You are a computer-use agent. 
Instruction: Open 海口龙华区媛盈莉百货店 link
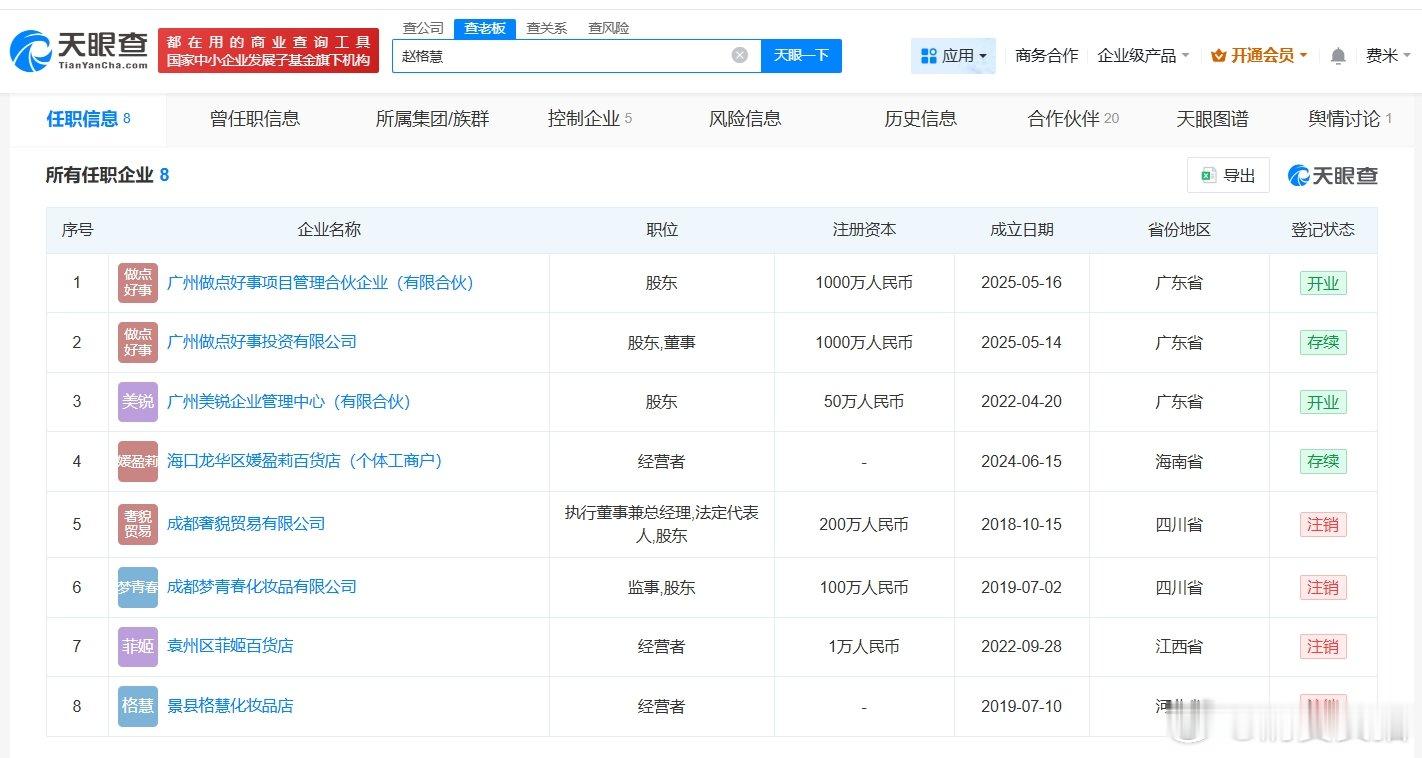(x=305, y=461)
